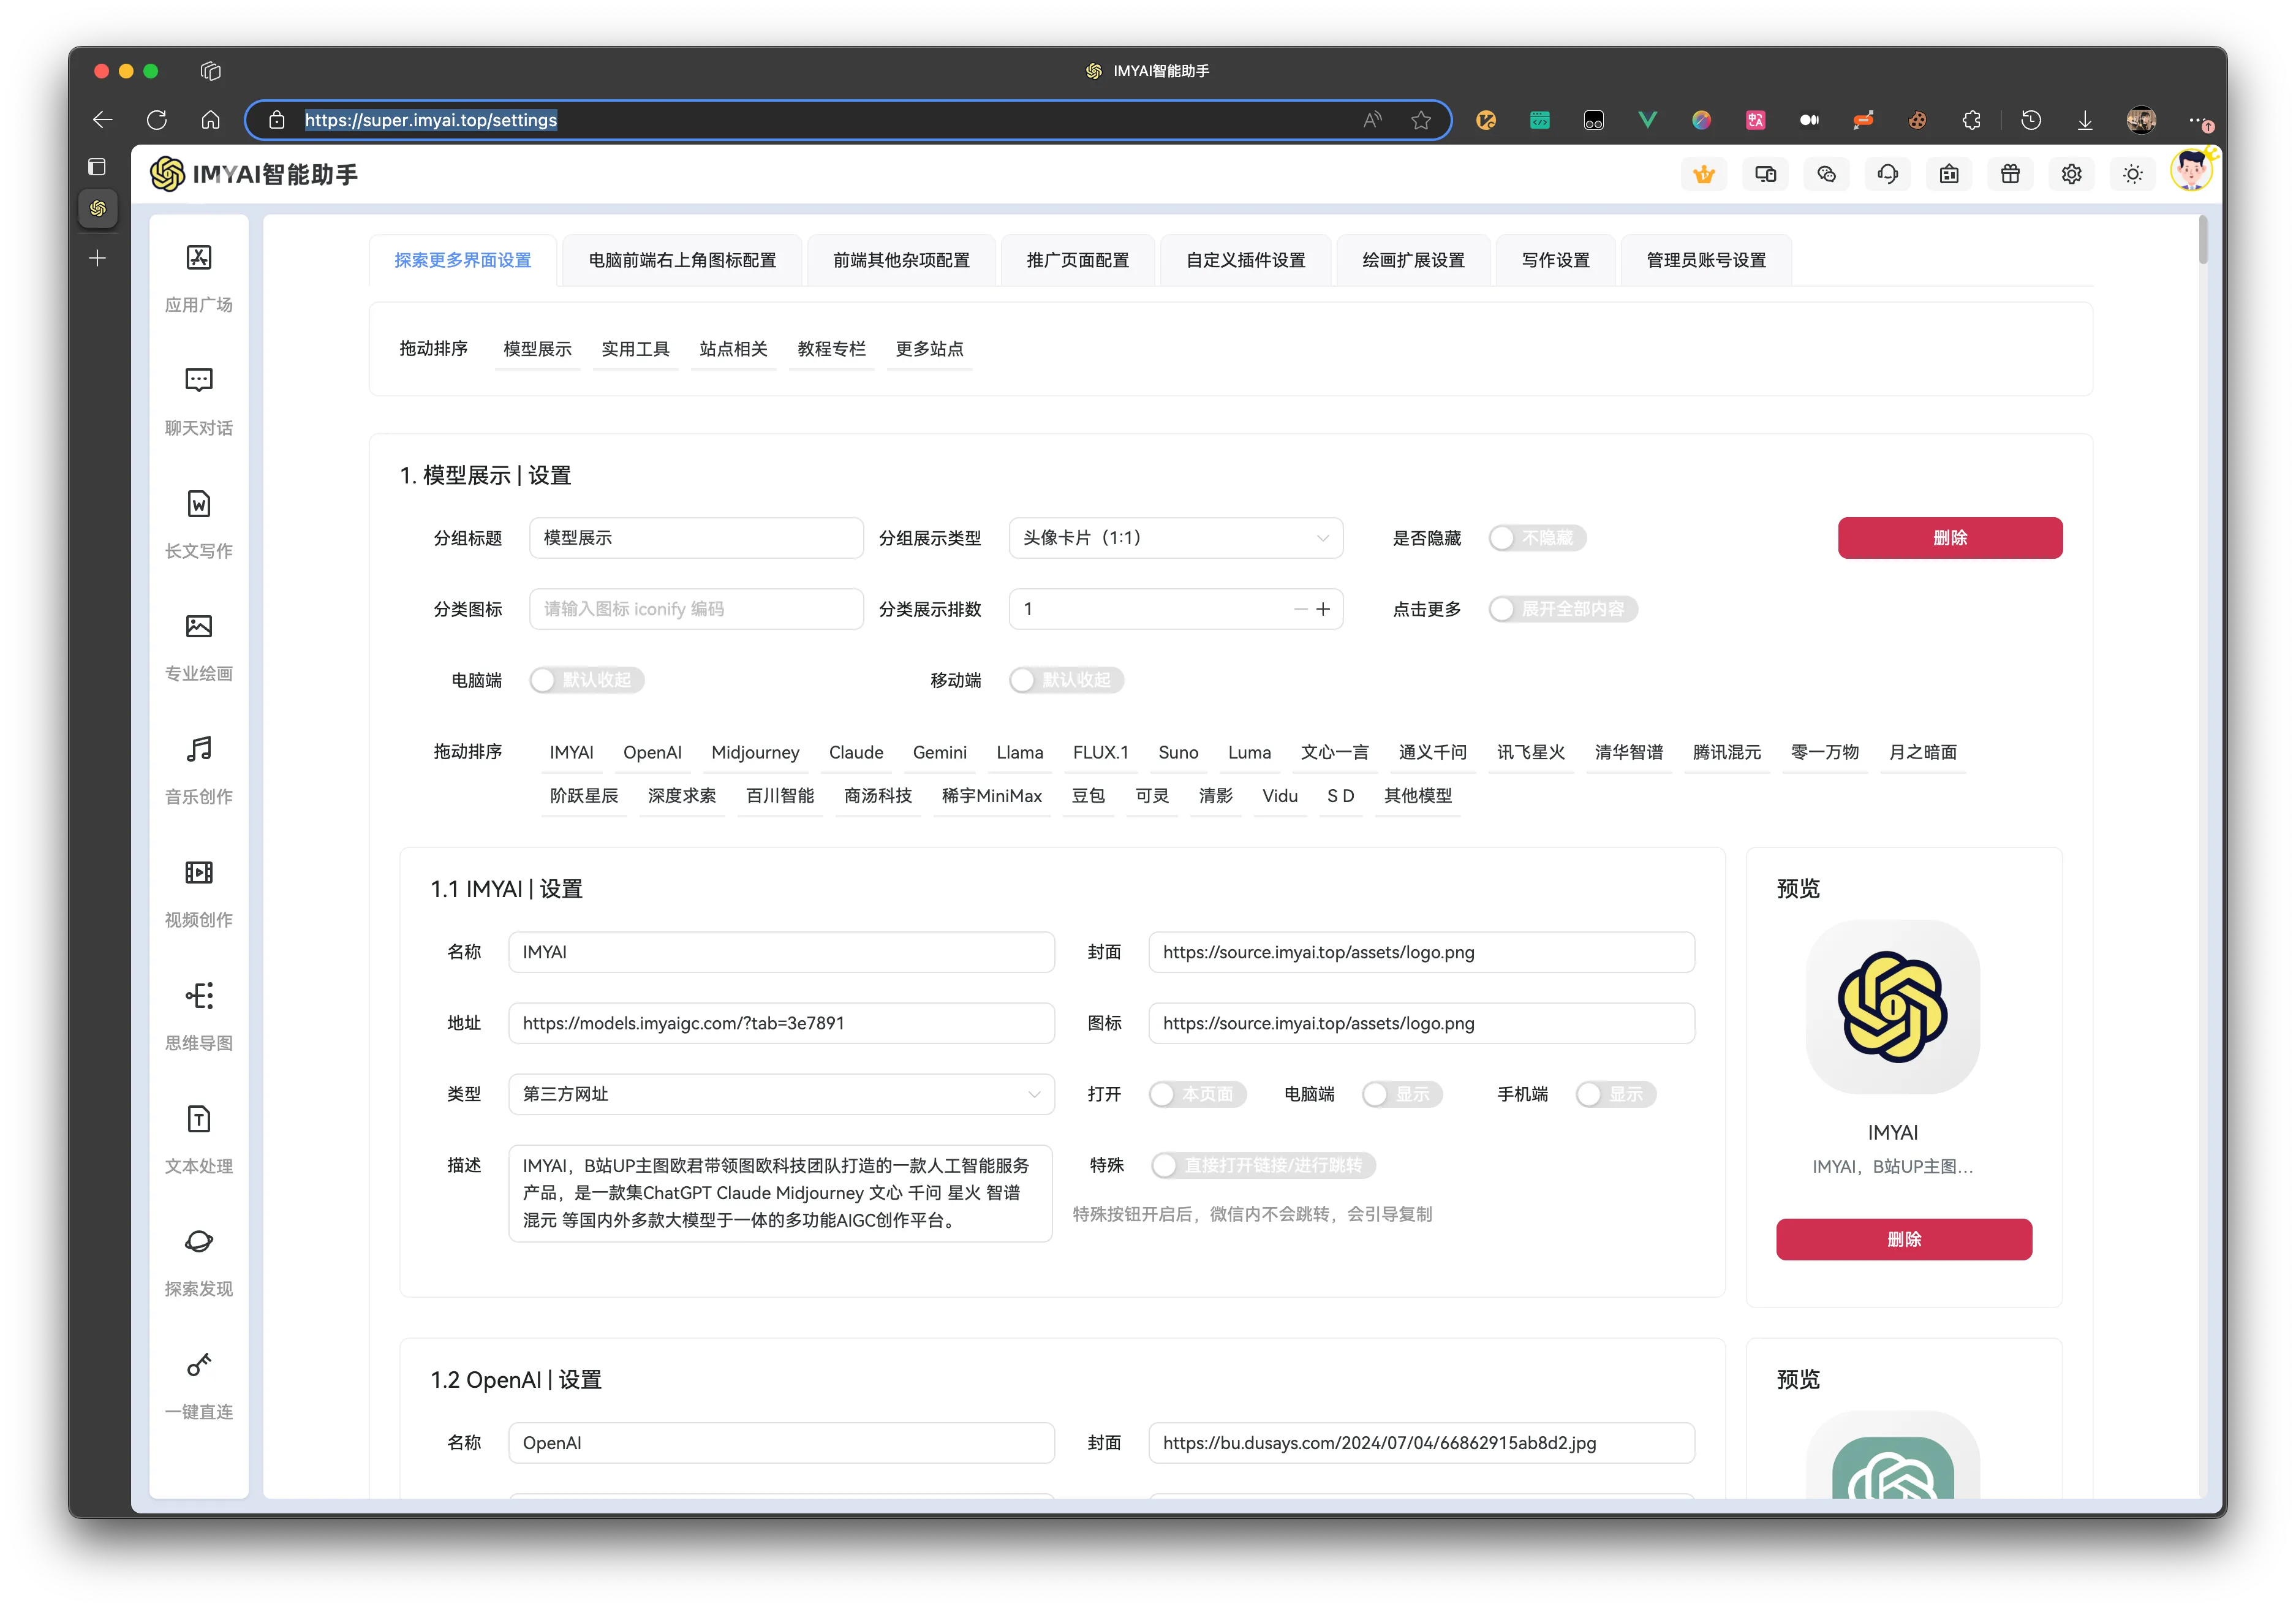The height and width of the screenshot is (1609, 2296).
Task: Open browser history clock icon
Action: click(x=2031, y=120)
